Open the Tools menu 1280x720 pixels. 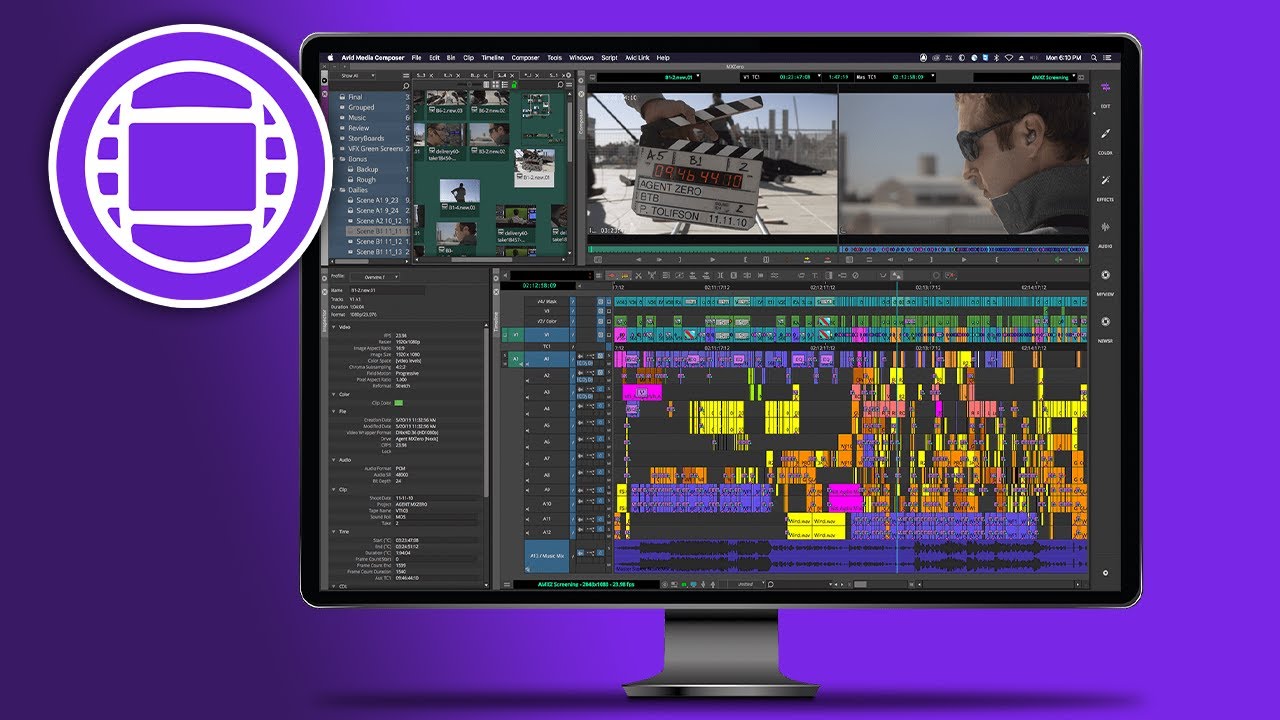(x=554, y=58)
